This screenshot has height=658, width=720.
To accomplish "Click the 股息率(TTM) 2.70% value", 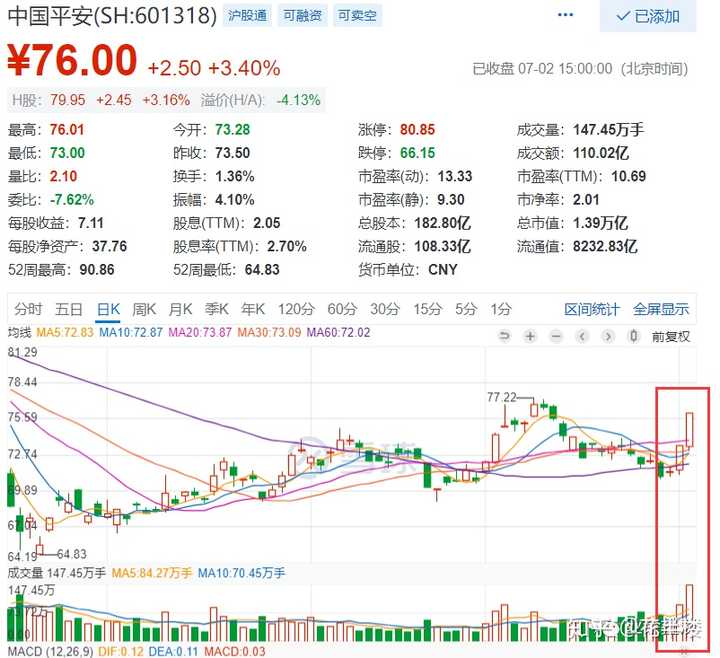I will click(287, 247).
